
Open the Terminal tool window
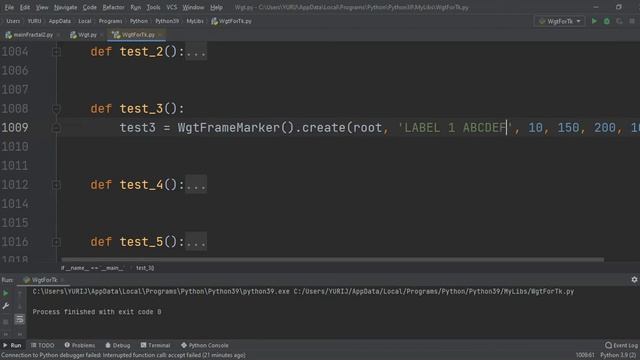tap(156, 345)
